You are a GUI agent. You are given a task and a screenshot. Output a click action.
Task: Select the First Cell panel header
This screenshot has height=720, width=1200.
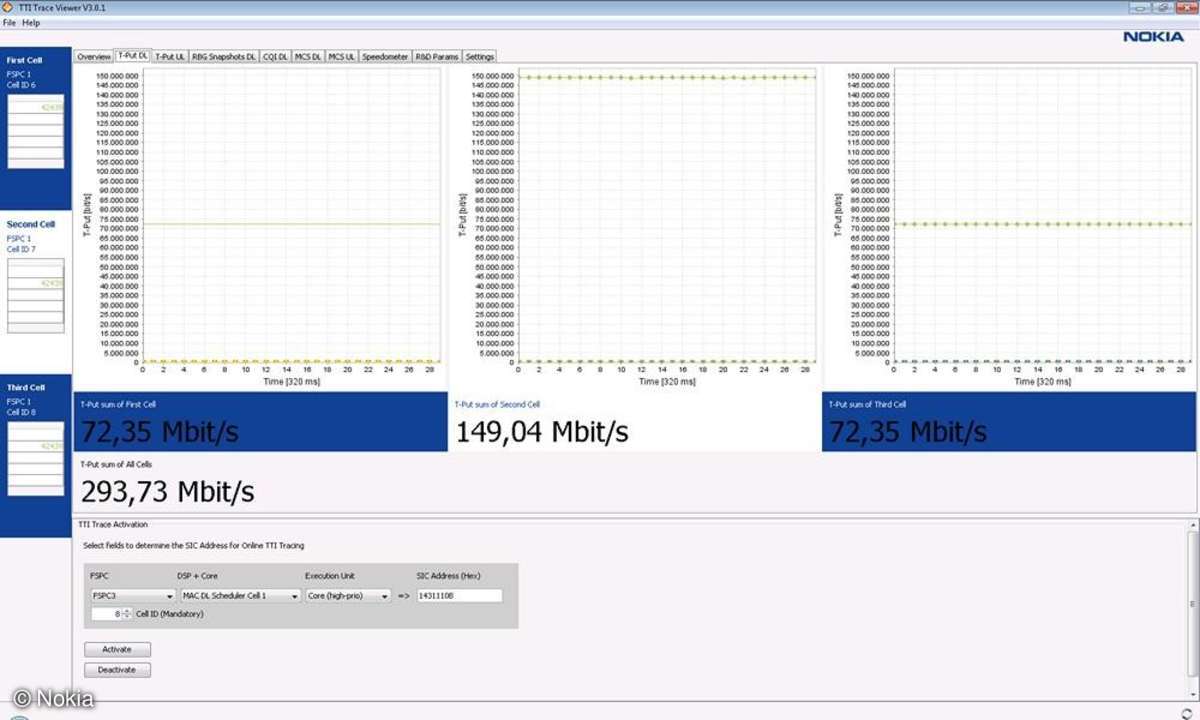click(x=25, y=60)
